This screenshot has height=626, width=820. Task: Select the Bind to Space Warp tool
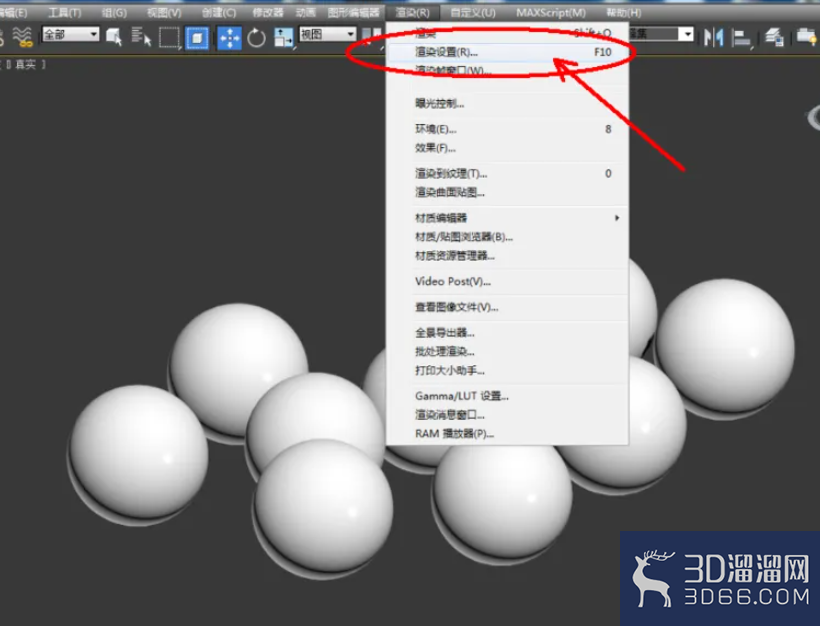tap(22, 37)
